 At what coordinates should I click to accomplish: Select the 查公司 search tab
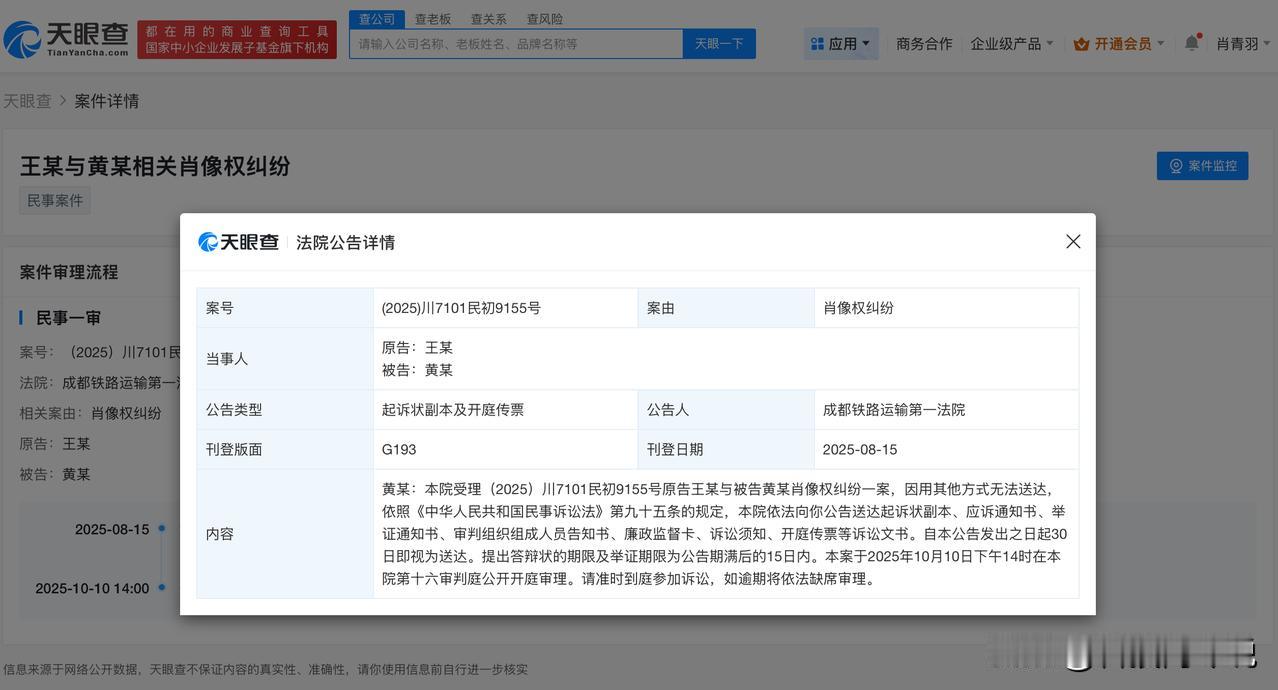pyautogui.click(x=377, y=19)
